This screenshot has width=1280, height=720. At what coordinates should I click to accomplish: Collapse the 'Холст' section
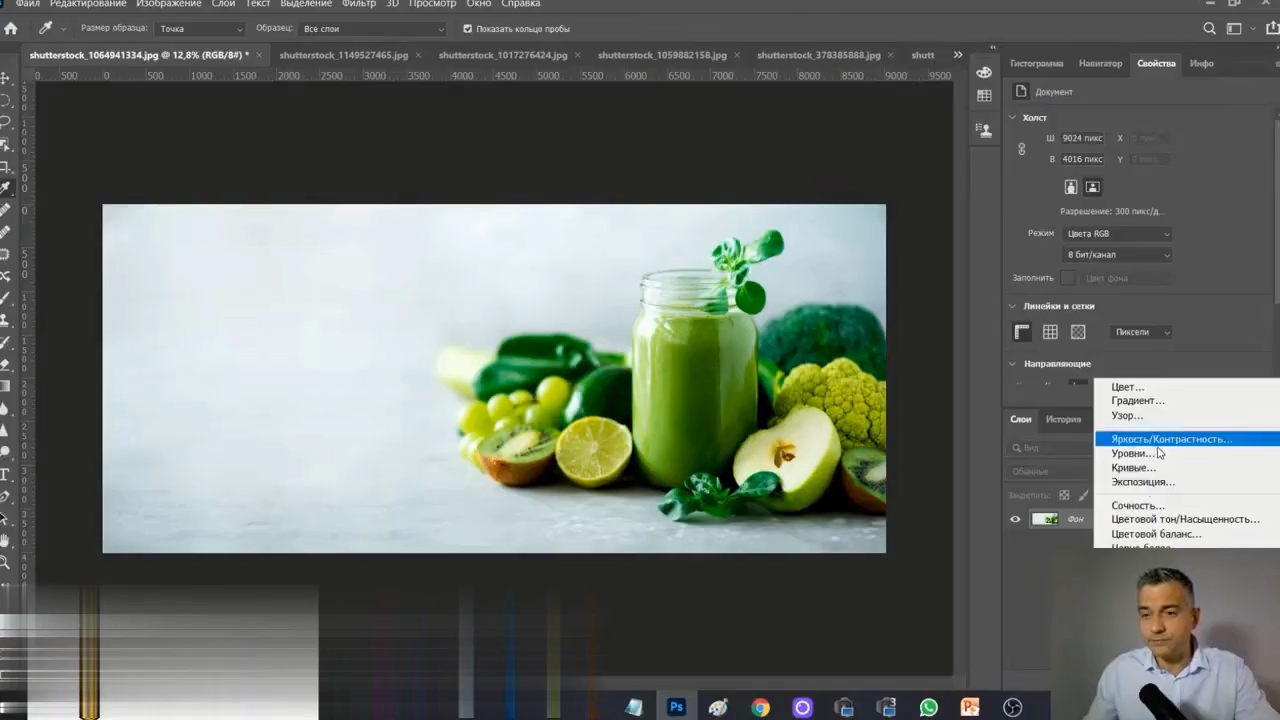coord(1012,118)
